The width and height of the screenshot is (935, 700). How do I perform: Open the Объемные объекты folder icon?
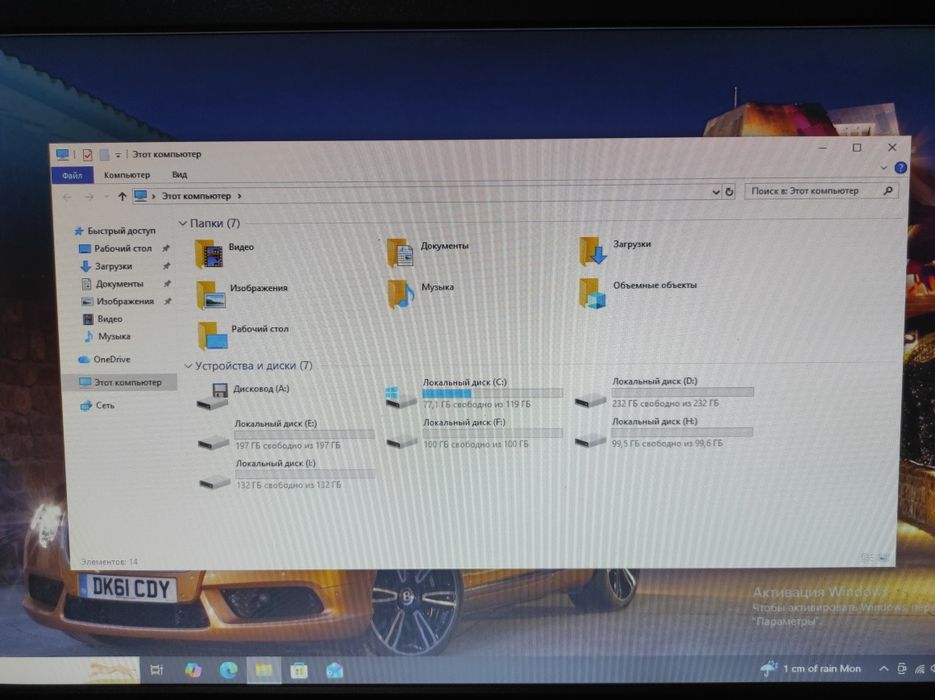click(x=592, y=292)
